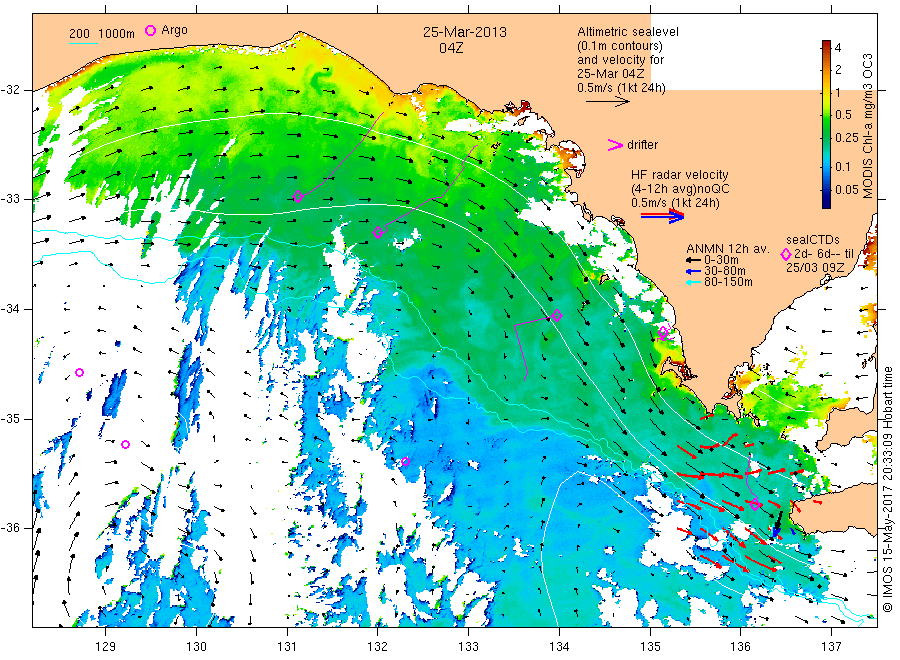The width and height of the screenshot is (900, 660).
Task: Click the magenta drifter arrowhead legend symbol
Action: tap(615, 145)
